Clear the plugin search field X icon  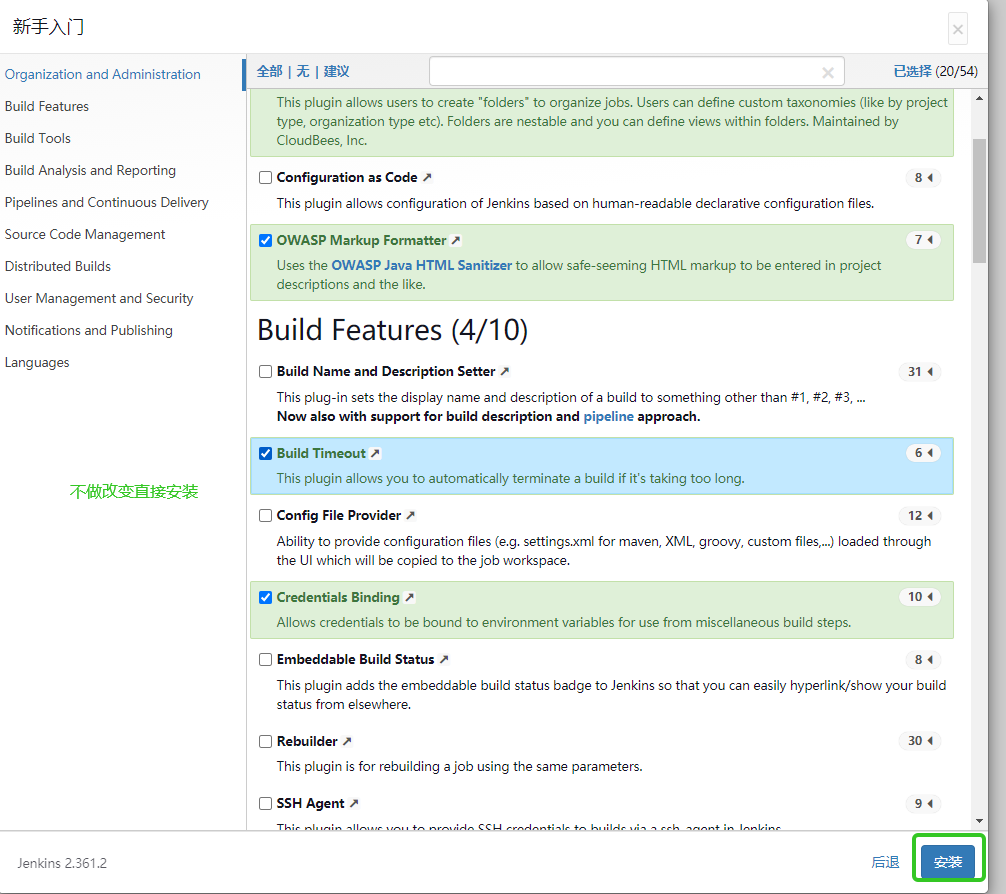point(828,72)
